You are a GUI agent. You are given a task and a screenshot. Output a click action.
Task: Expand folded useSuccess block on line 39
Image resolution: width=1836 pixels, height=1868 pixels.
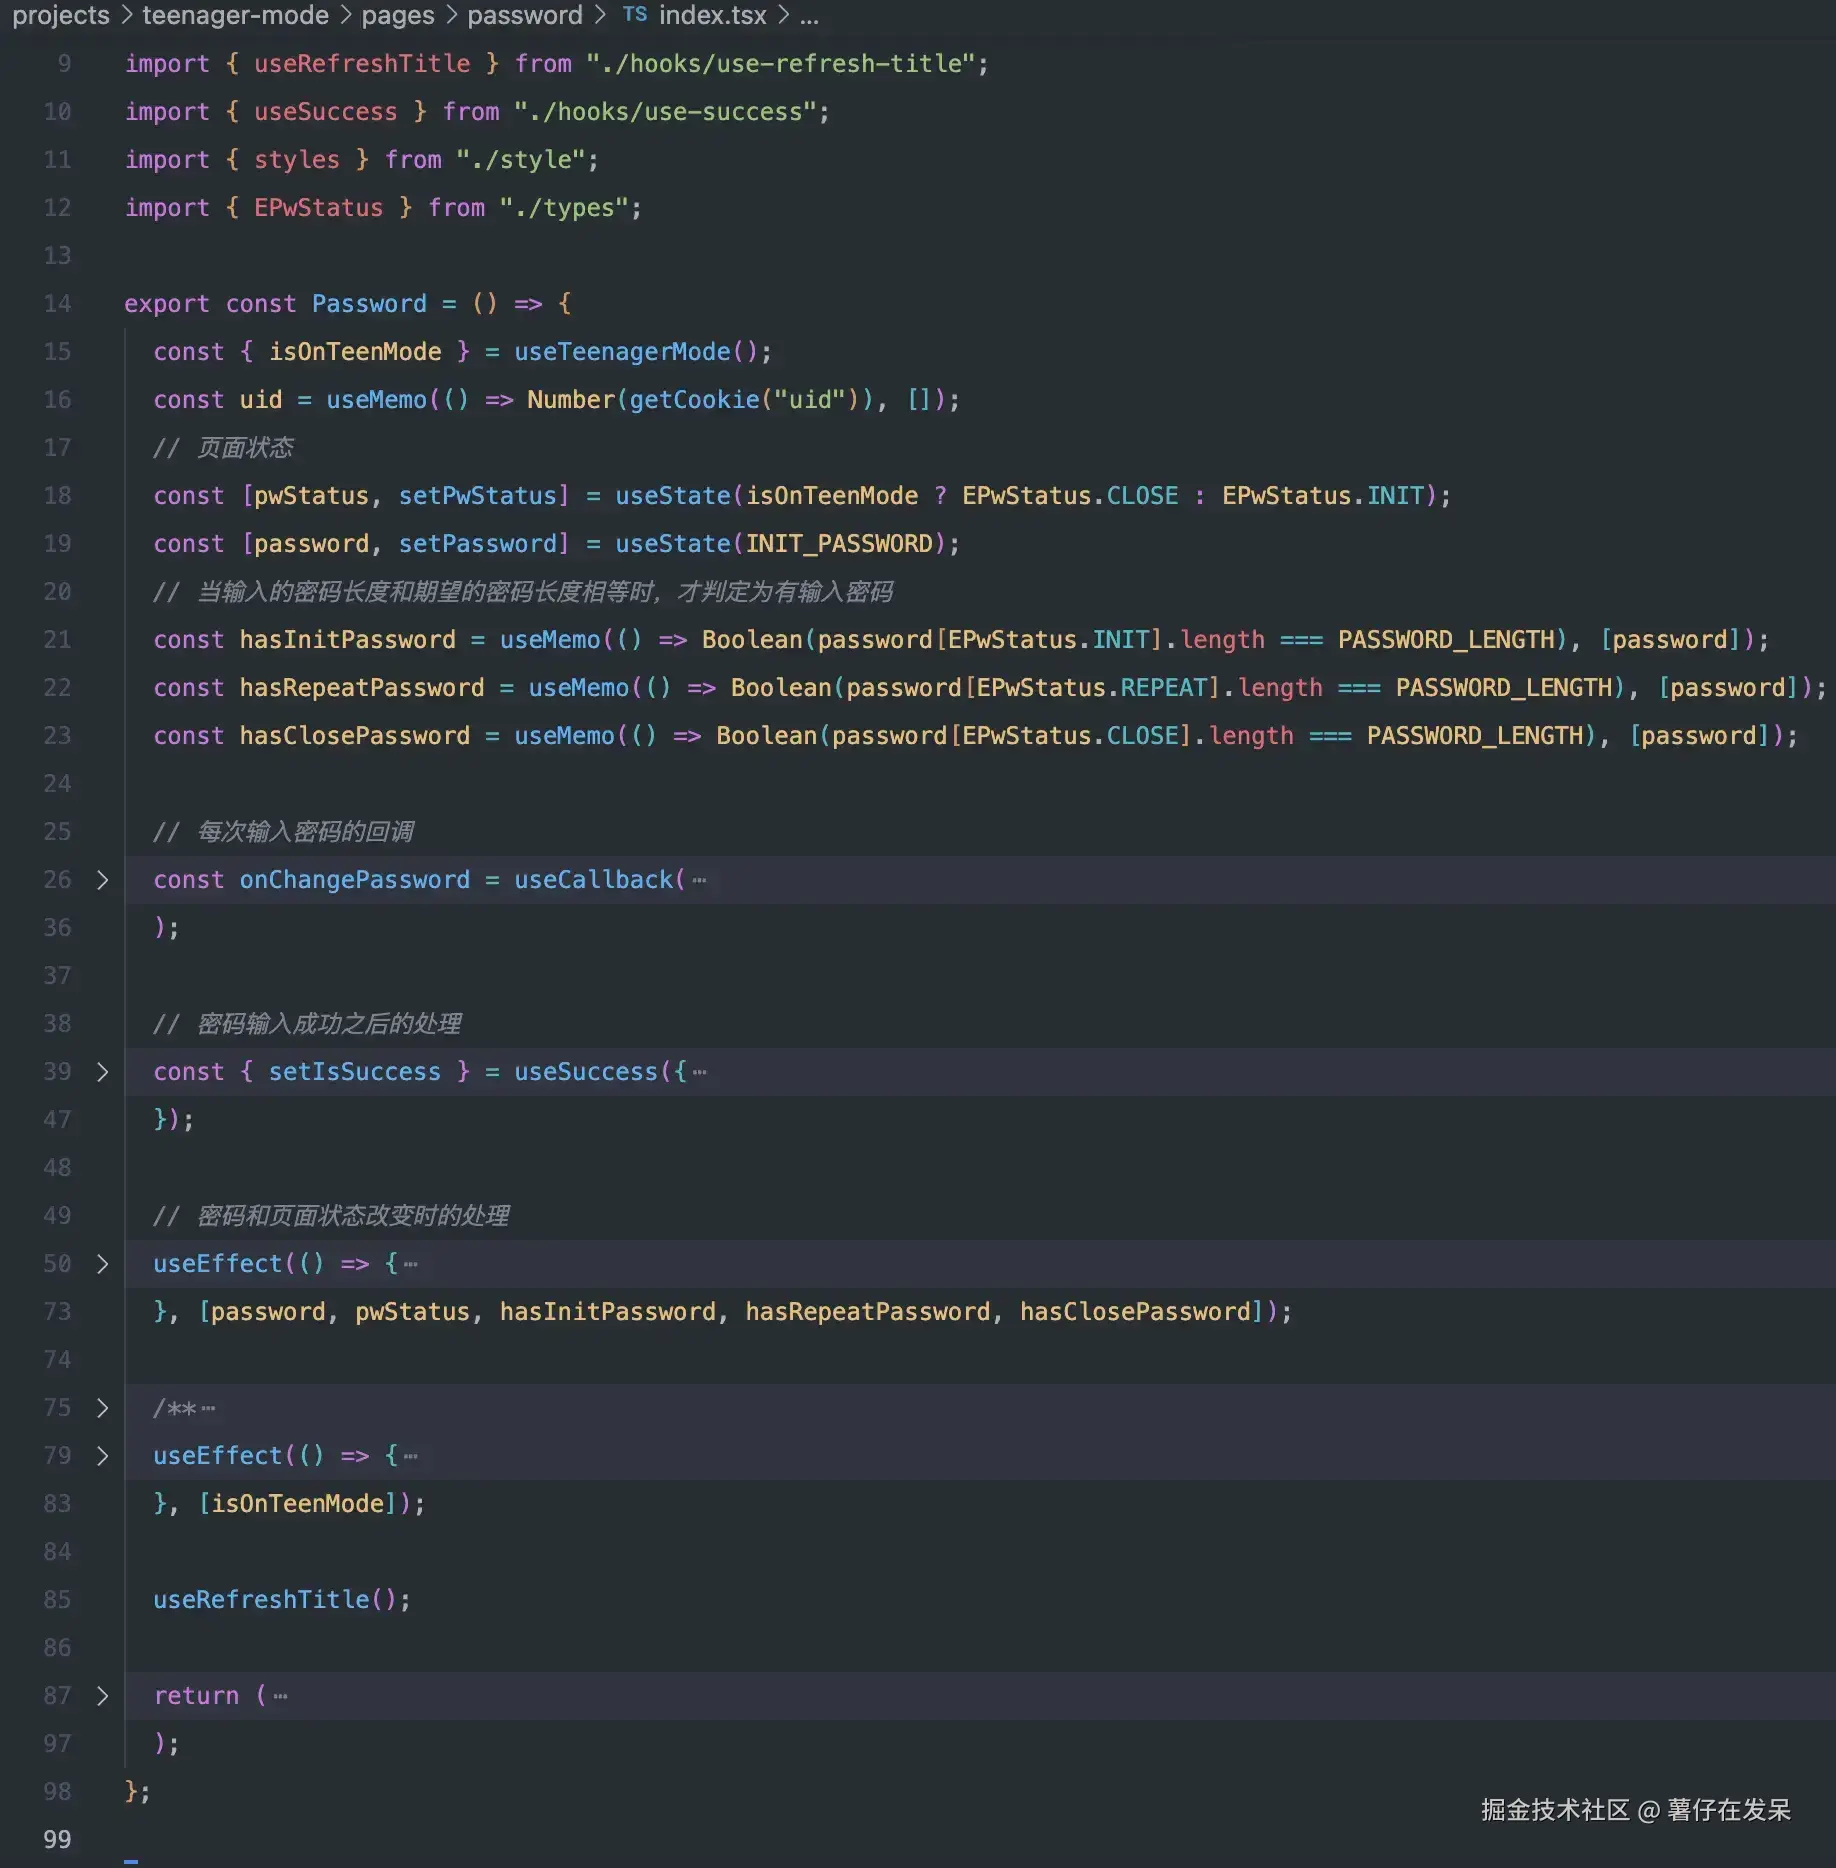tap(102, 1072)
